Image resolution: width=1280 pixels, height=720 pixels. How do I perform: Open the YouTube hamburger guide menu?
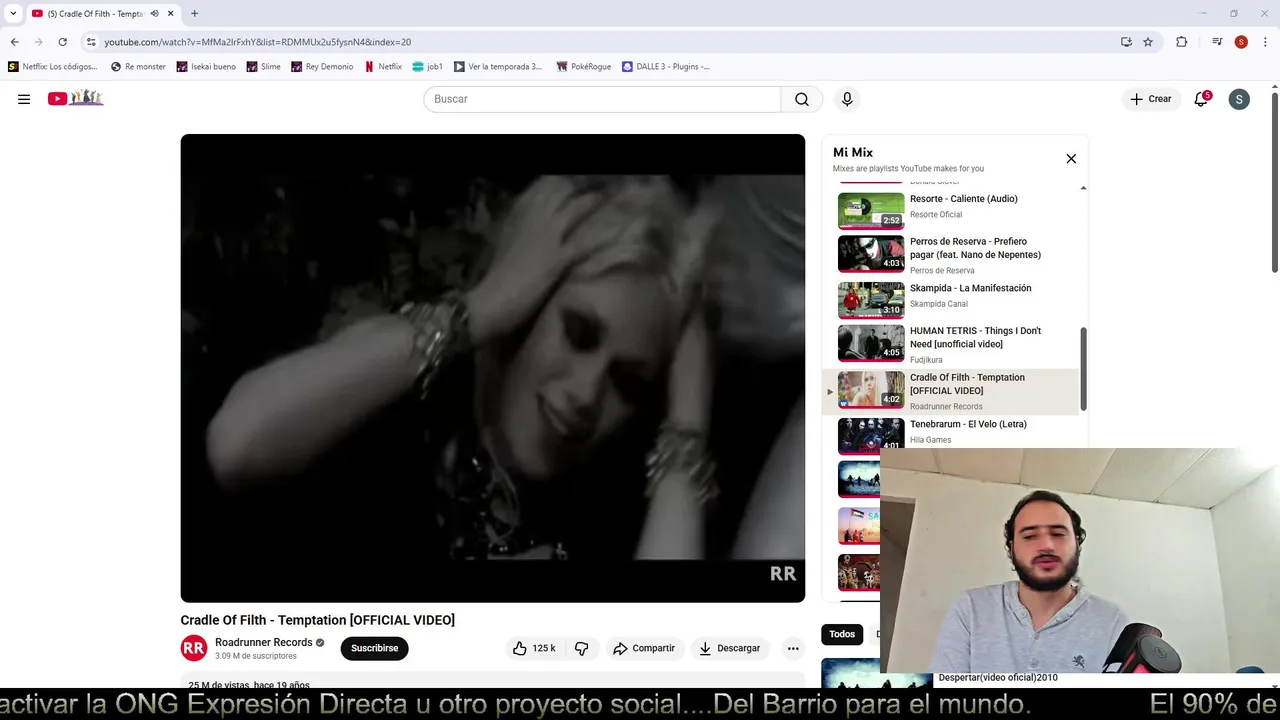pos(24,99)
